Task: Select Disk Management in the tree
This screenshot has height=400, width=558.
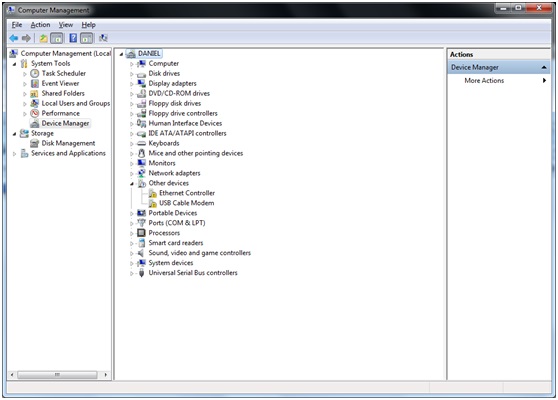Action: 68,143
